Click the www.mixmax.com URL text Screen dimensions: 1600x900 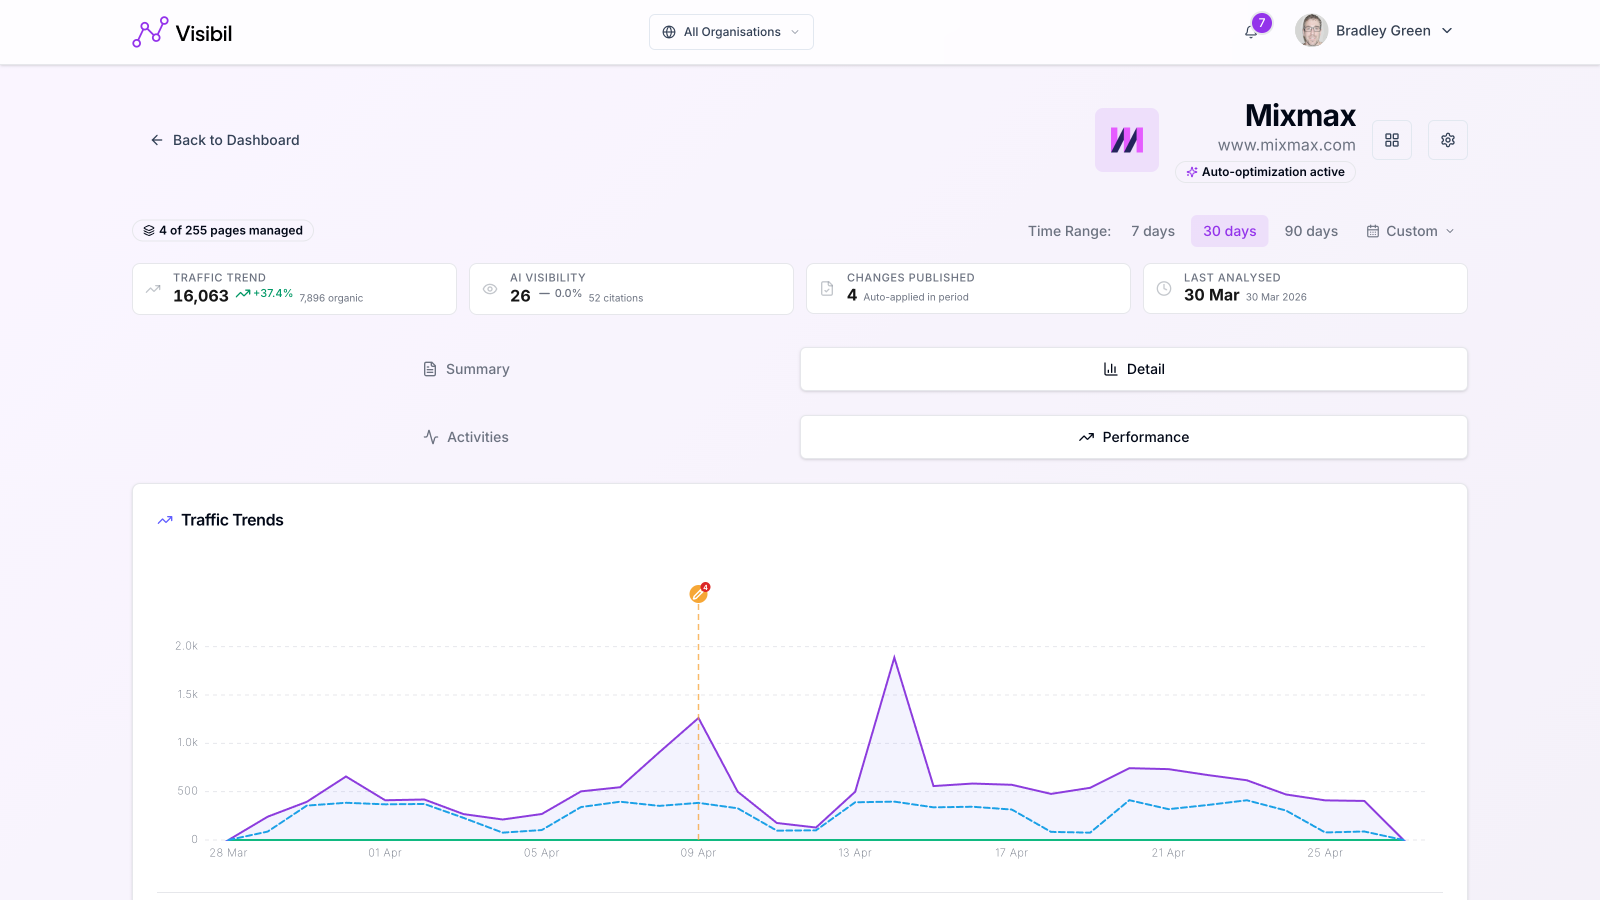tap(1286, 145)
